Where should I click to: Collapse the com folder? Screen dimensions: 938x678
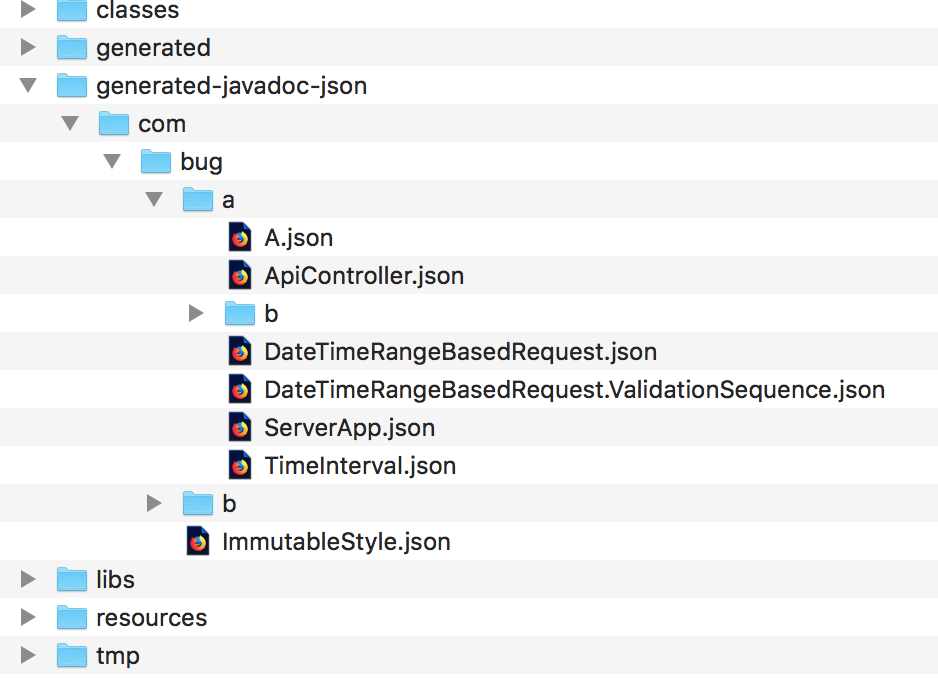tap(70, 123)
